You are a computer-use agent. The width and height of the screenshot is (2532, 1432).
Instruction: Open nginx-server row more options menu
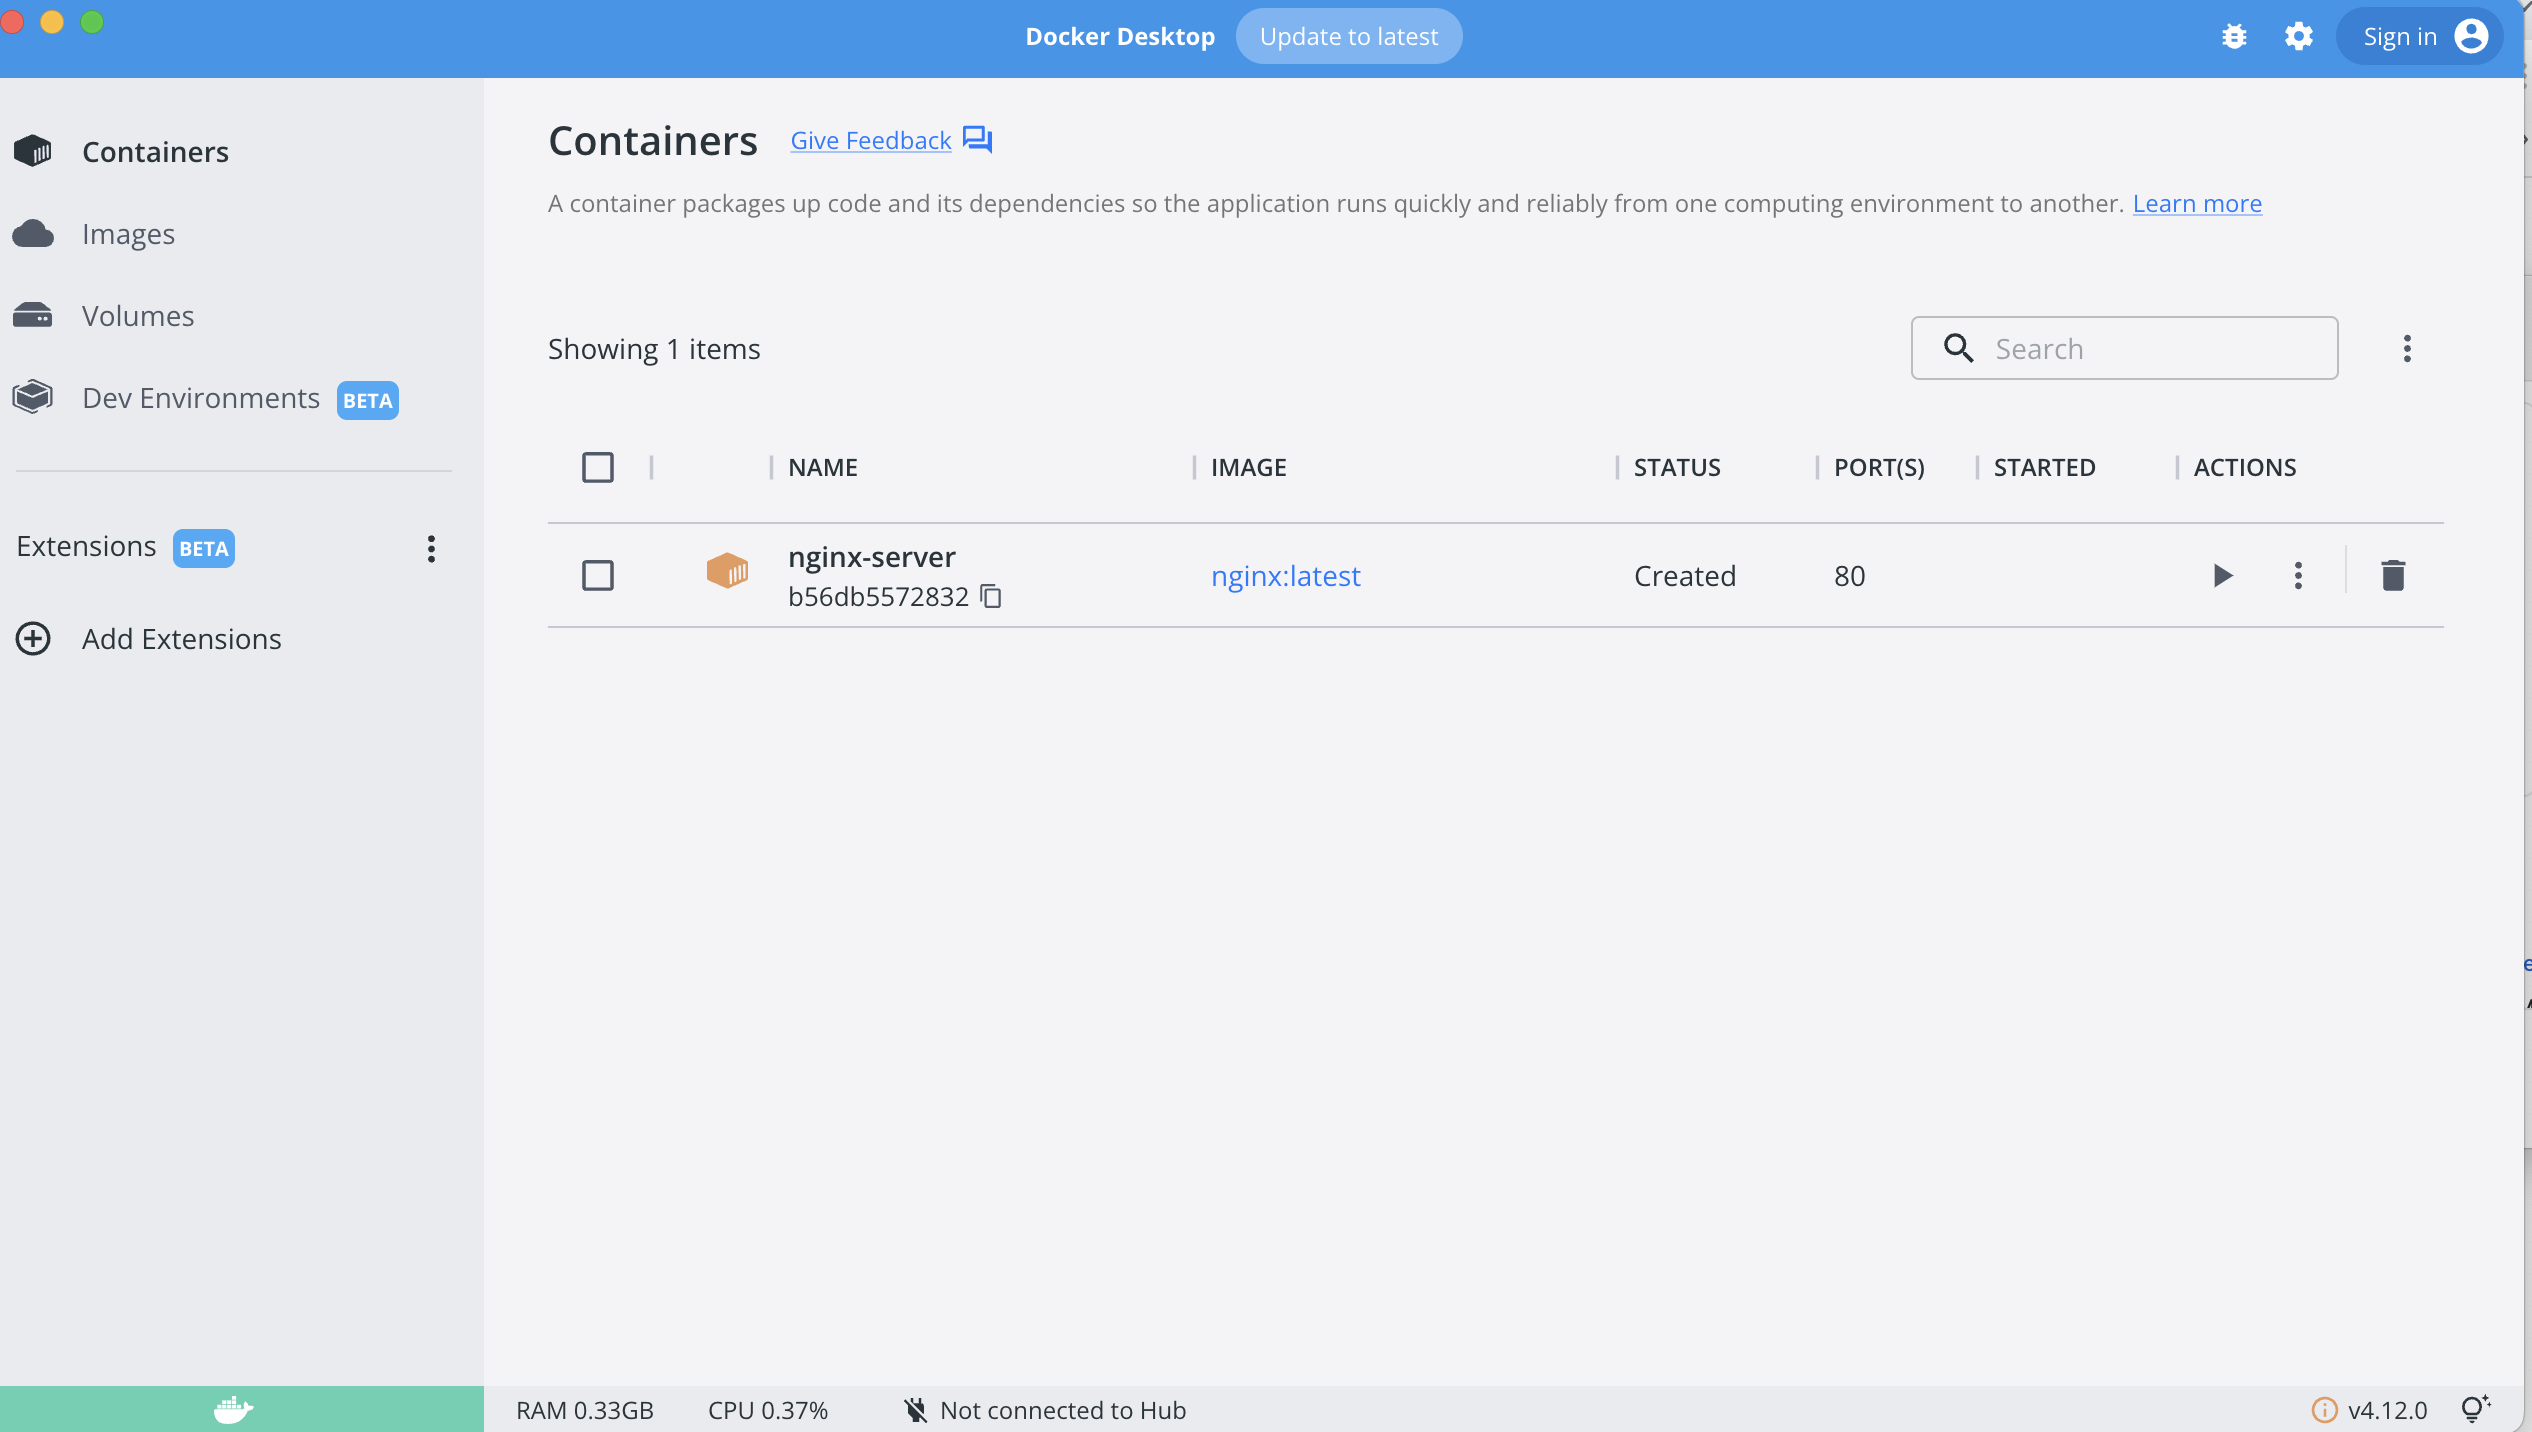point(2298,575)
